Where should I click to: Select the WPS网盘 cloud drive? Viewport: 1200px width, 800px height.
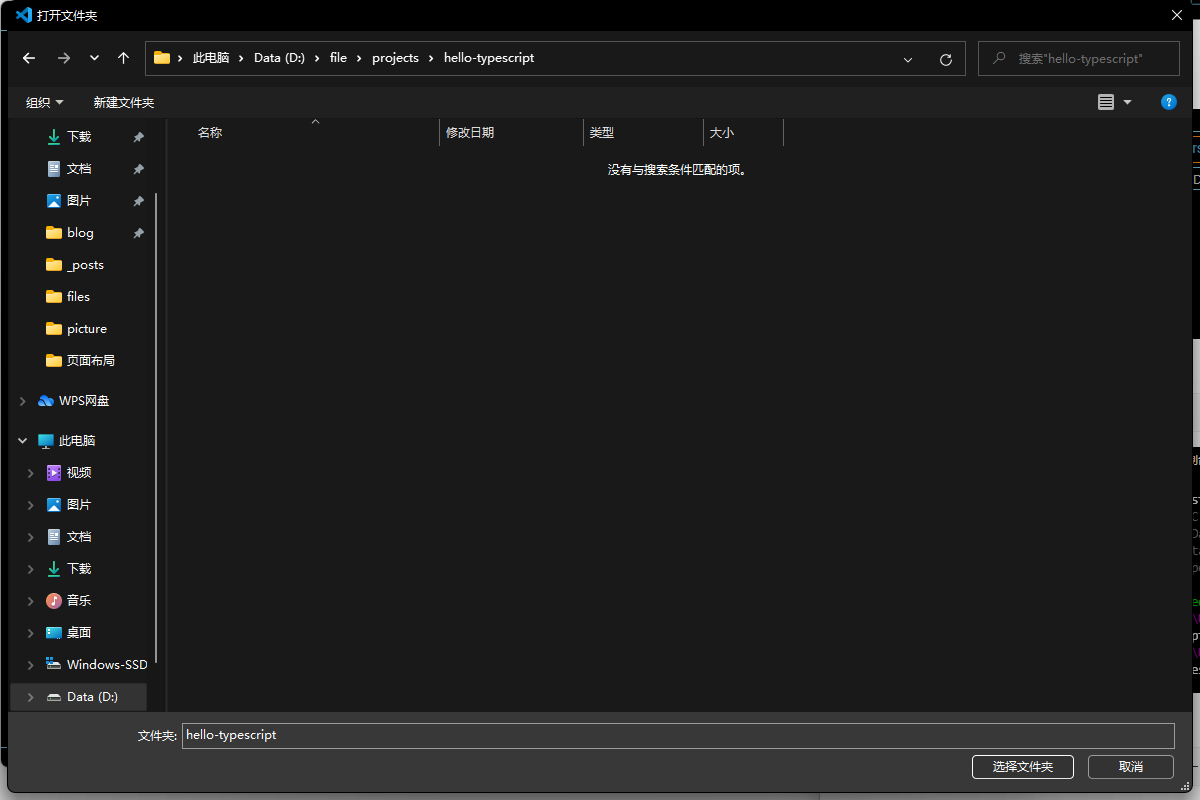(83, 401)
